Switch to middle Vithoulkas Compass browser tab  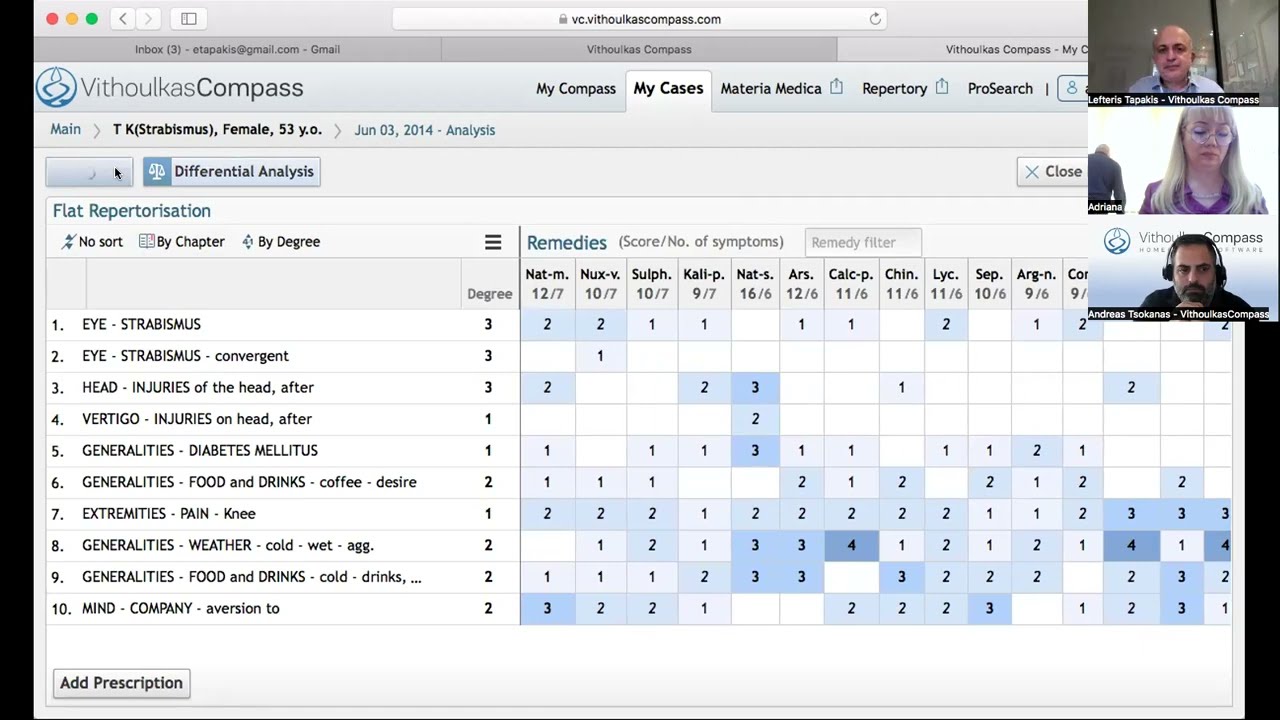(x=639, y=49)
